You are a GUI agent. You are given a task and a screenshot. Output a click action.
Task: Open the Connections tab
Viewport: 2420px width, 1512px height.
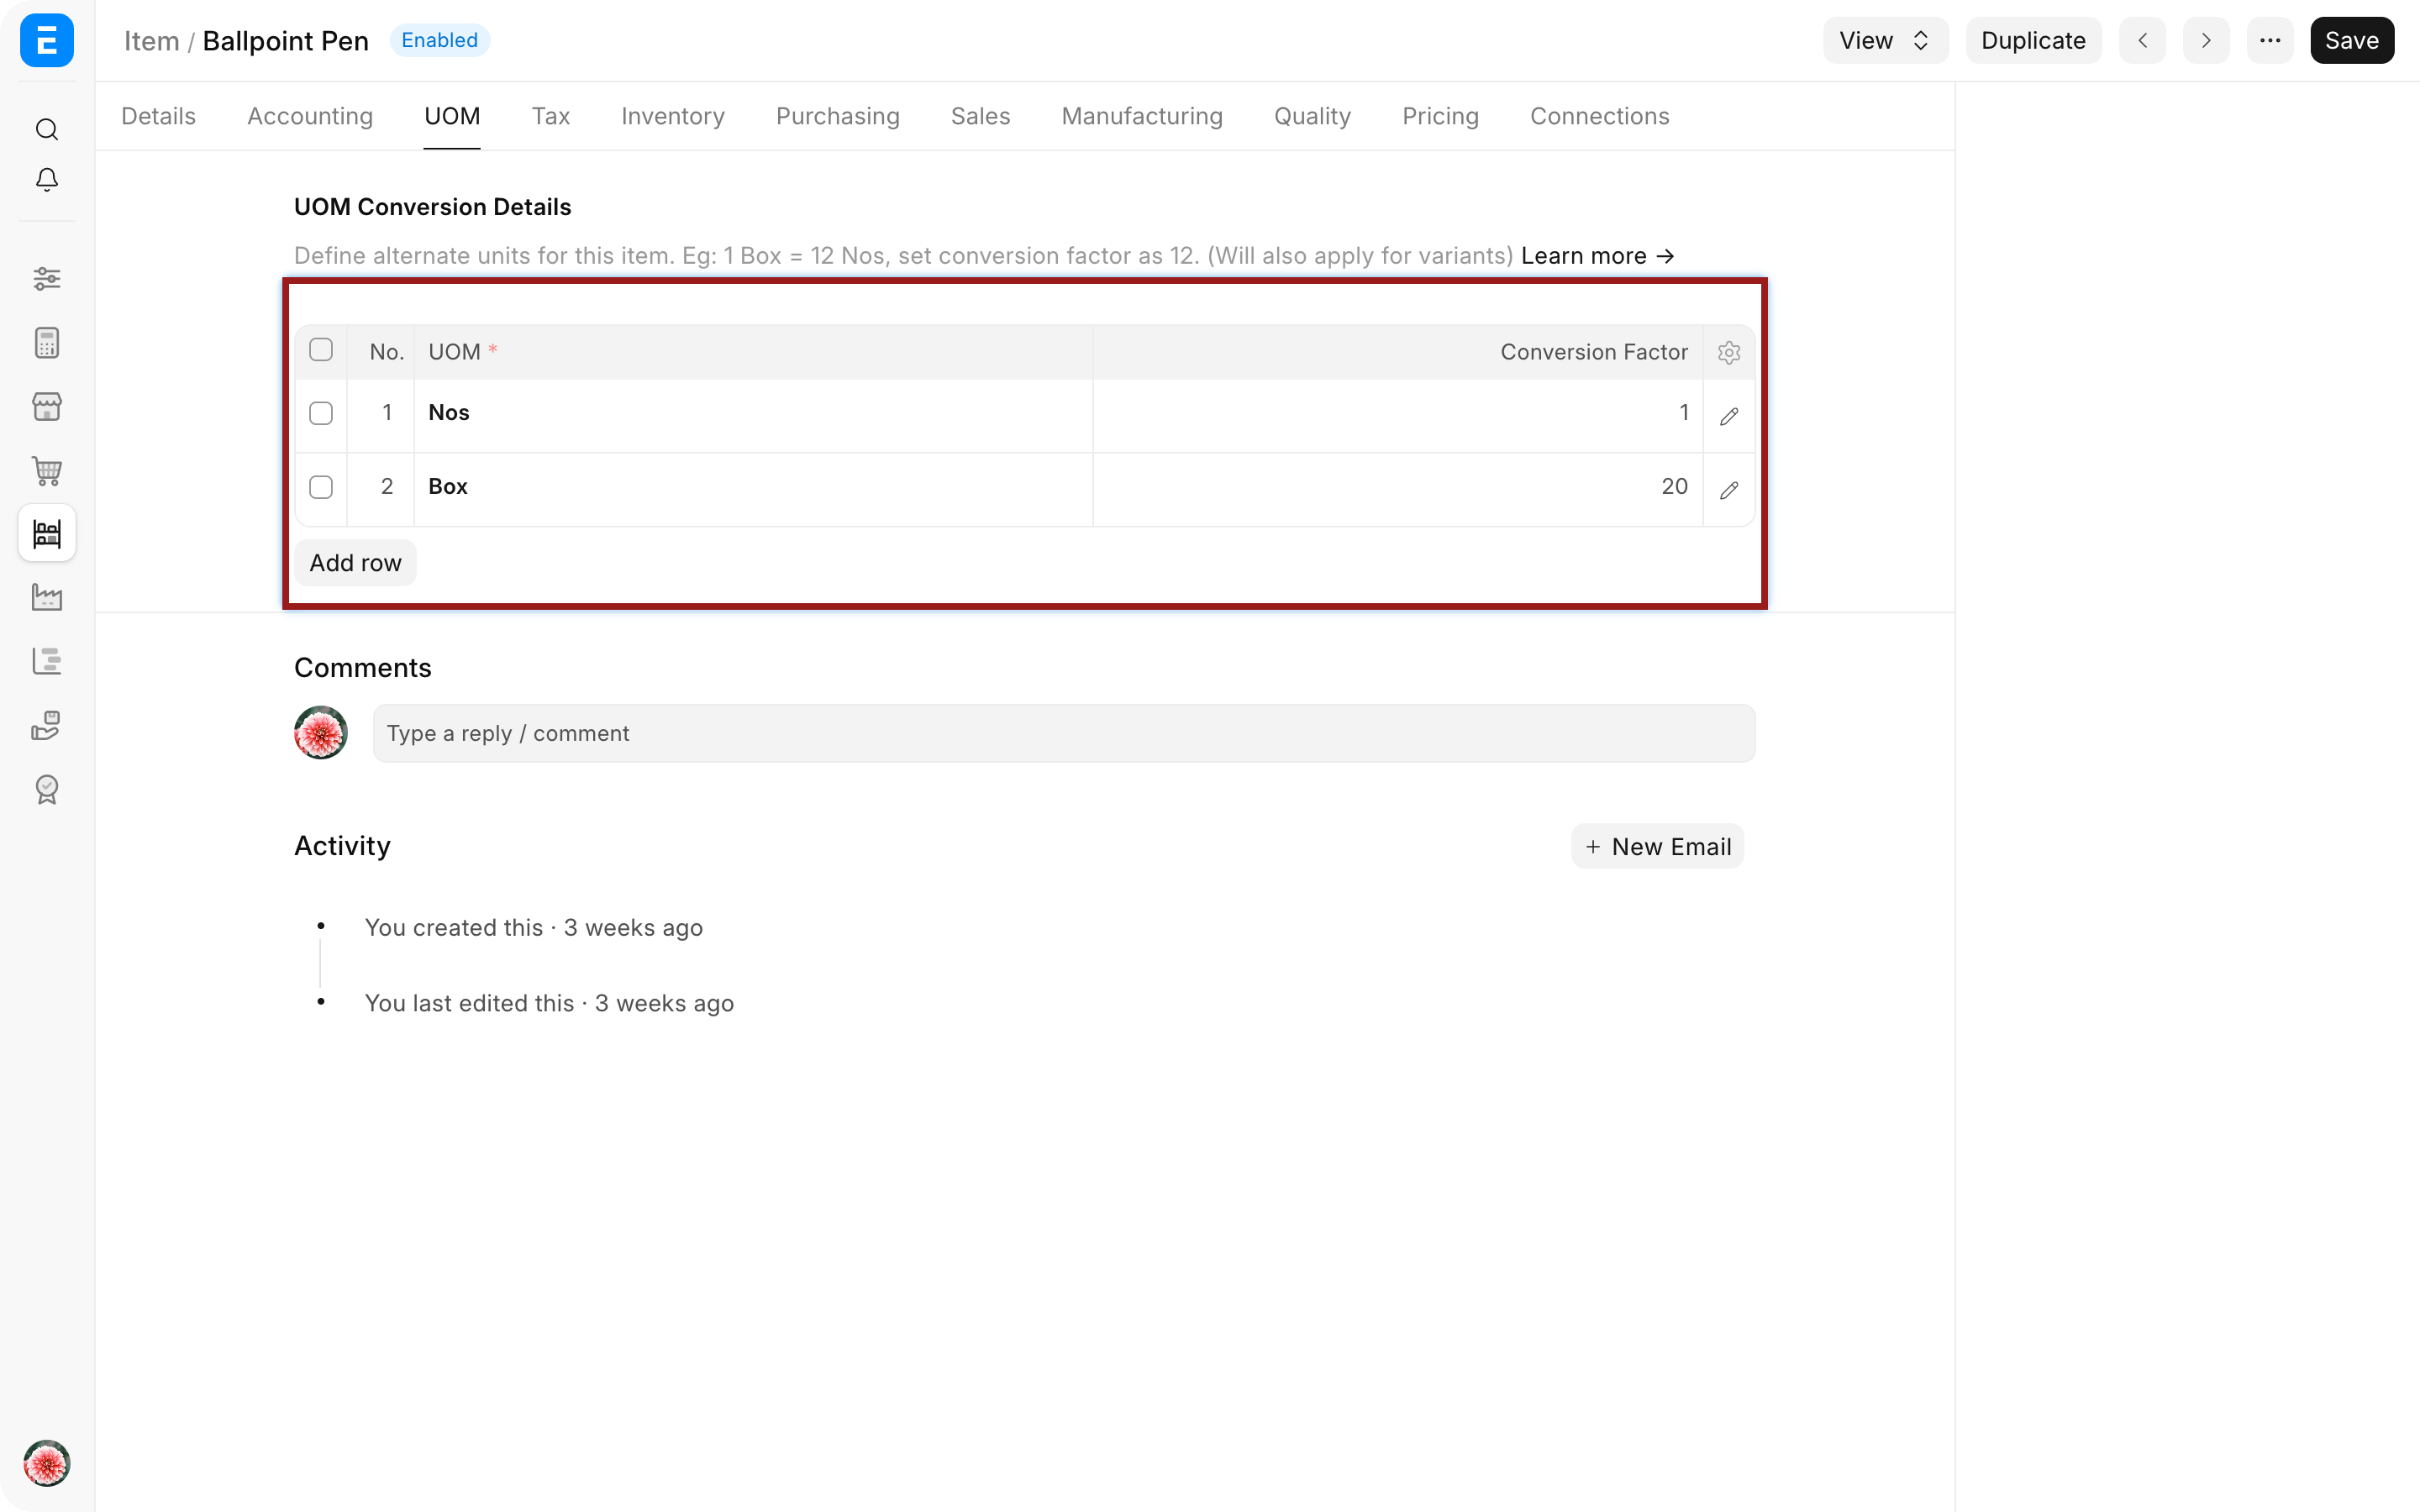(1600, 116)
